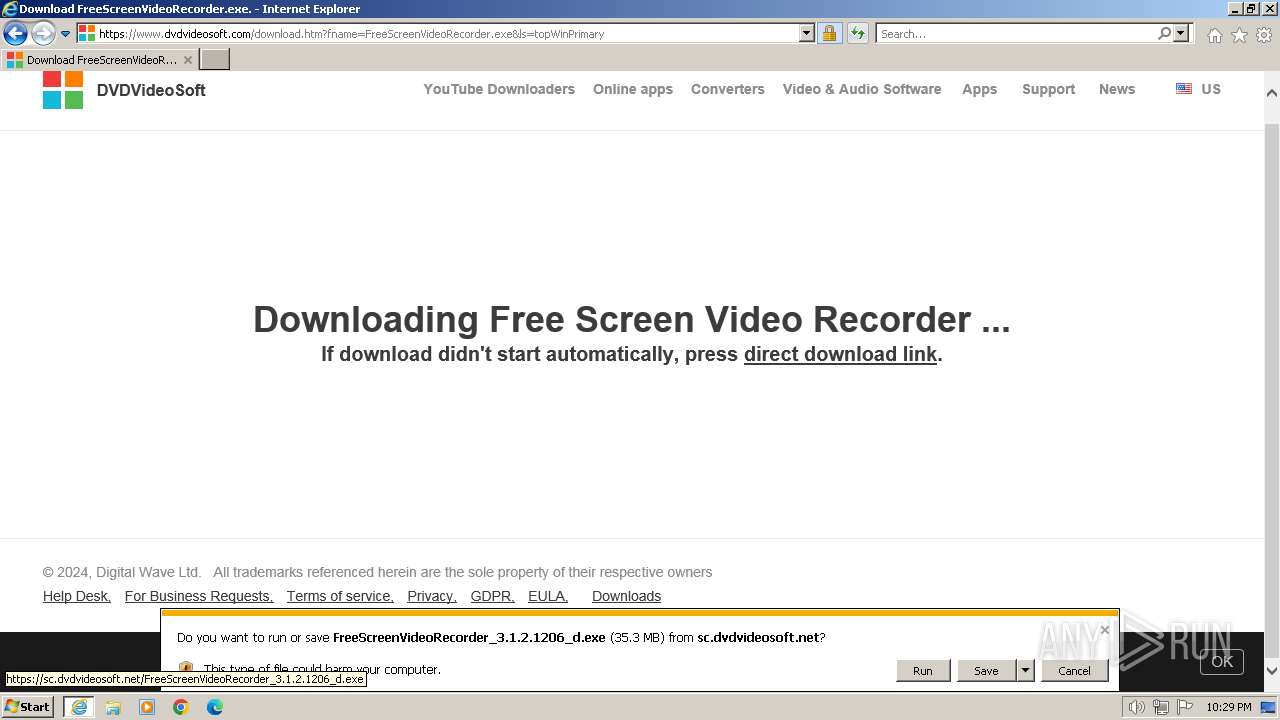Click the Refresh page icon
The image size is (1280, 720).
click(x=858, y=33)
